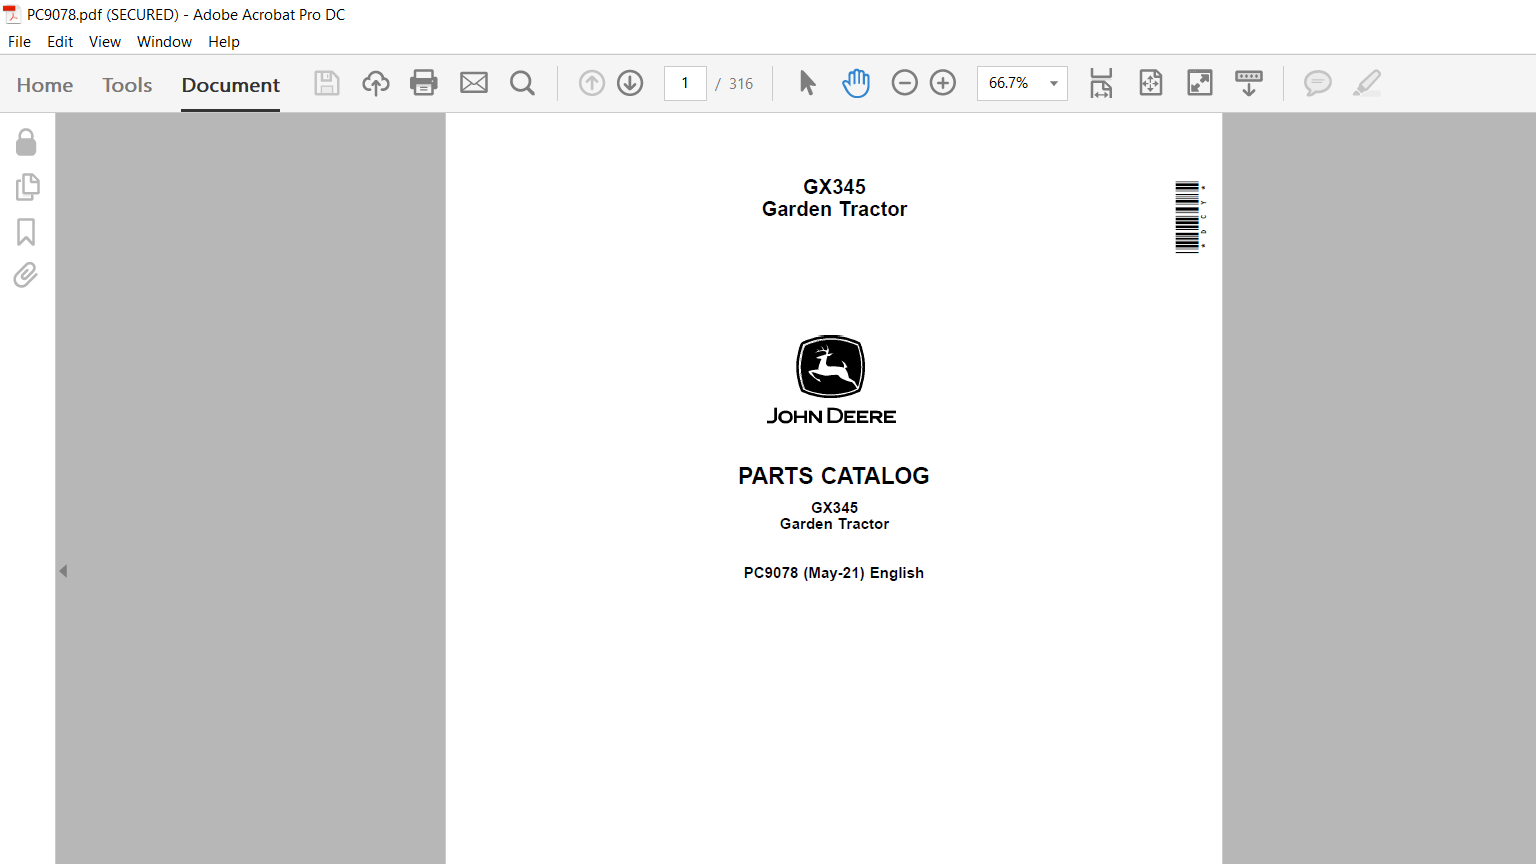Open the View menu

click(104, 42)
